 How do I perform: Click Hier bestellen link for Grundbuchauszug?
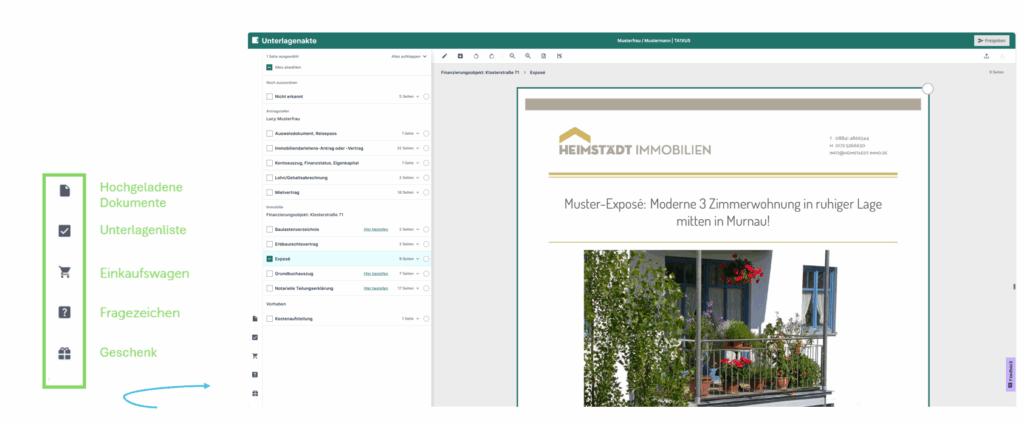tap(375, 273)
